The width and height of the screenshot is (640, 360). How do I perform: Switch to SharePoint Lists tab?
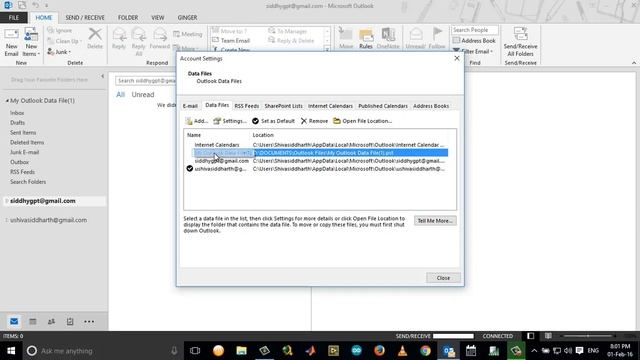point(283,106)
